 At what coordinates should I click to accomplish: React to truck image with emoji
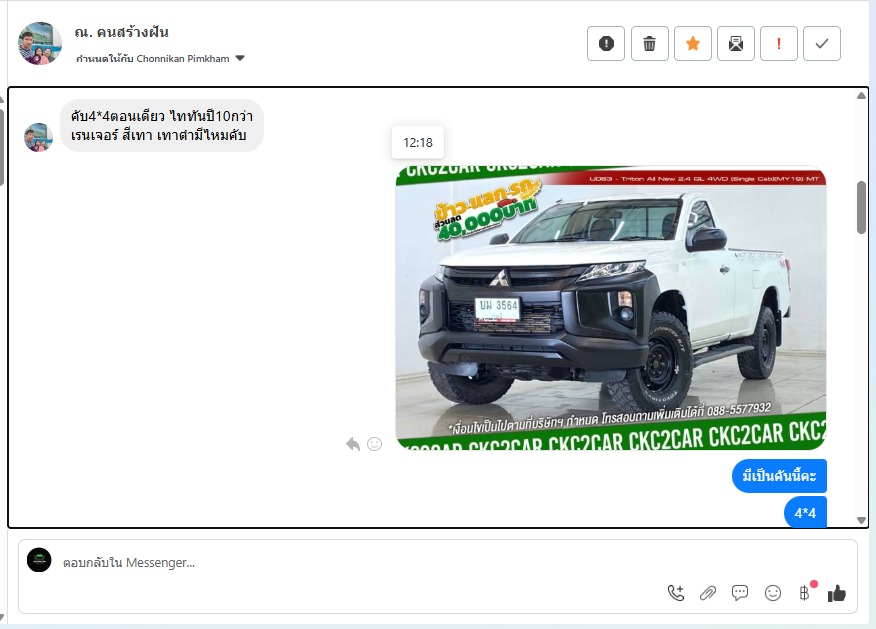(x=374, y=444)
